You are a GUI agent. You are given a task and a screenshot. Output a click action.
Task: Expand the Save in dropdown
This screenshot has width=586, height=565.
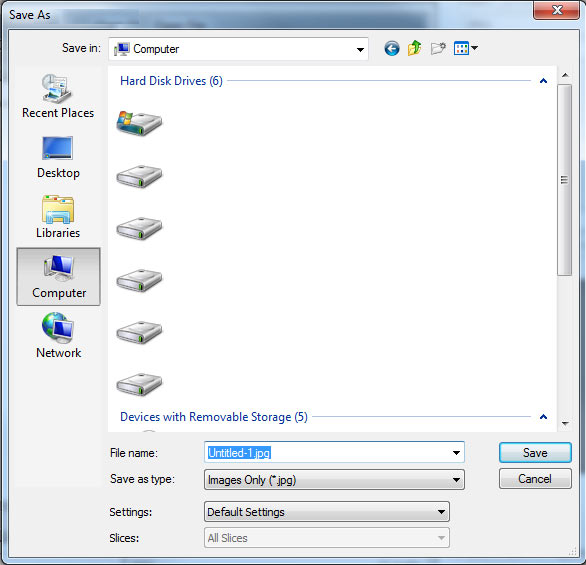[x=360, y=49]
